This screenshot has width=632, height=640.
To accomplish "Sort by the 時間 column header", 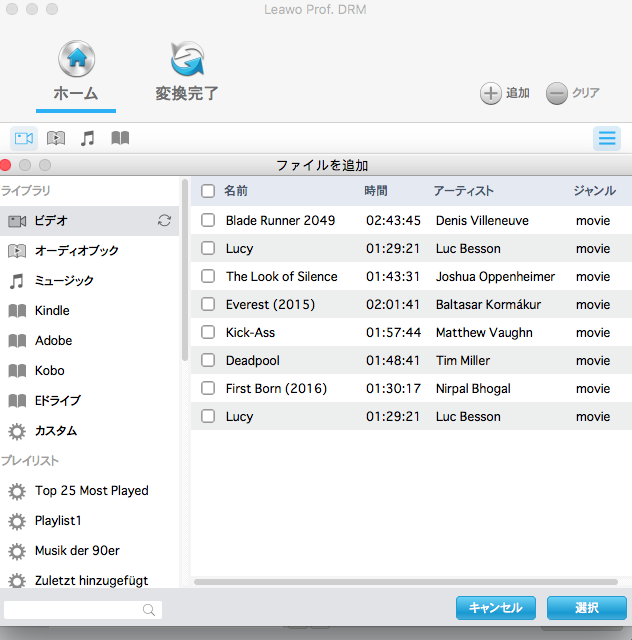I will point(376,191).
